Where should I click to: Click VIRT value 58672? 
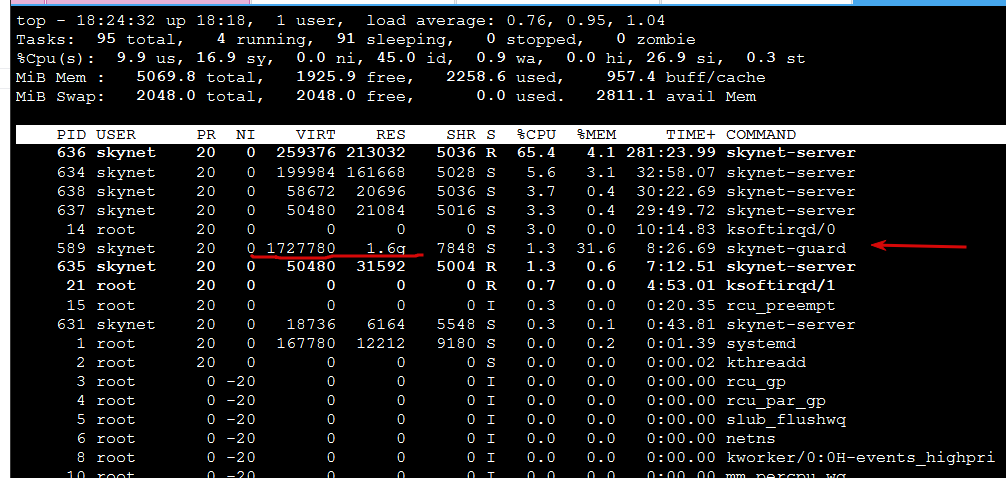point(311,192)
